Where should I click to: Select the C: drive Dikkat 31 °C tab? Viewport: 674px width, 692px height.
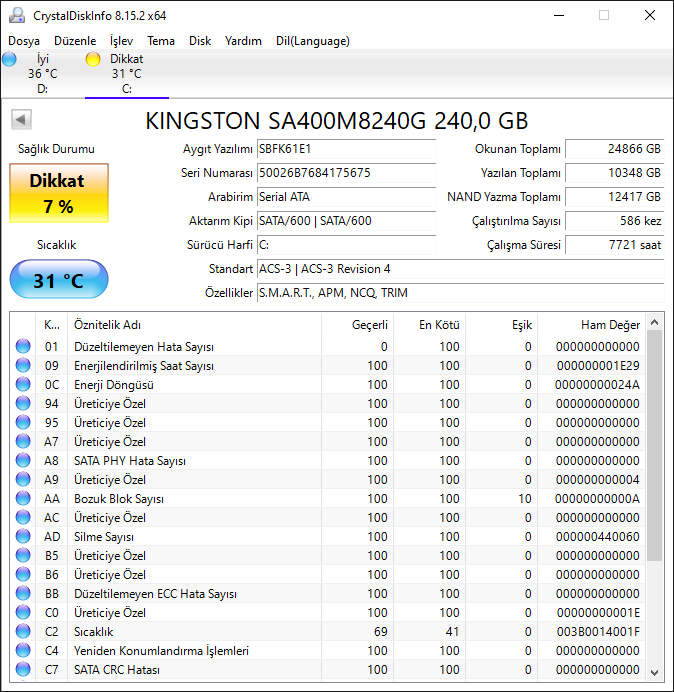click(127, 73)
